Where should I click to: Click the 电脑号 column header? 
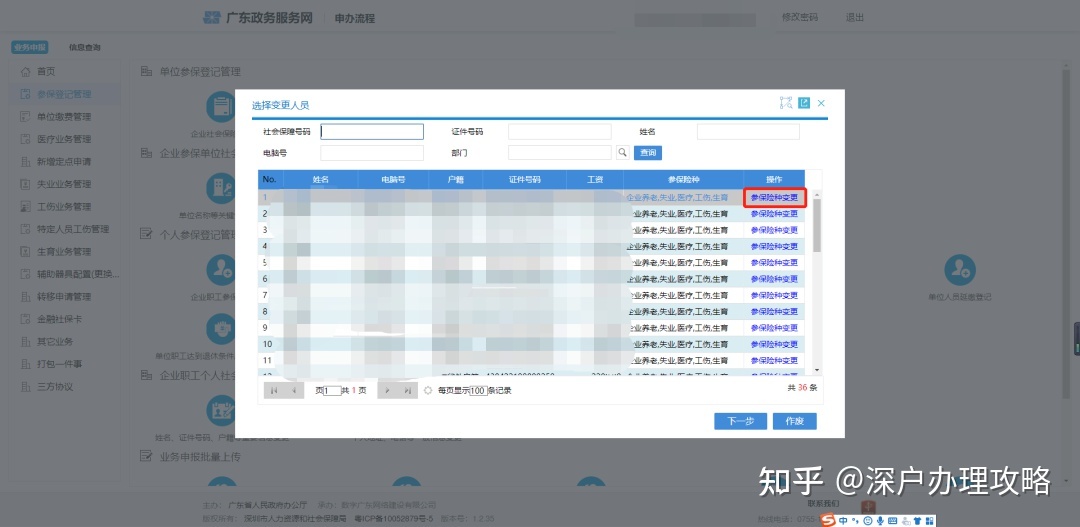(x=393, y=179)
